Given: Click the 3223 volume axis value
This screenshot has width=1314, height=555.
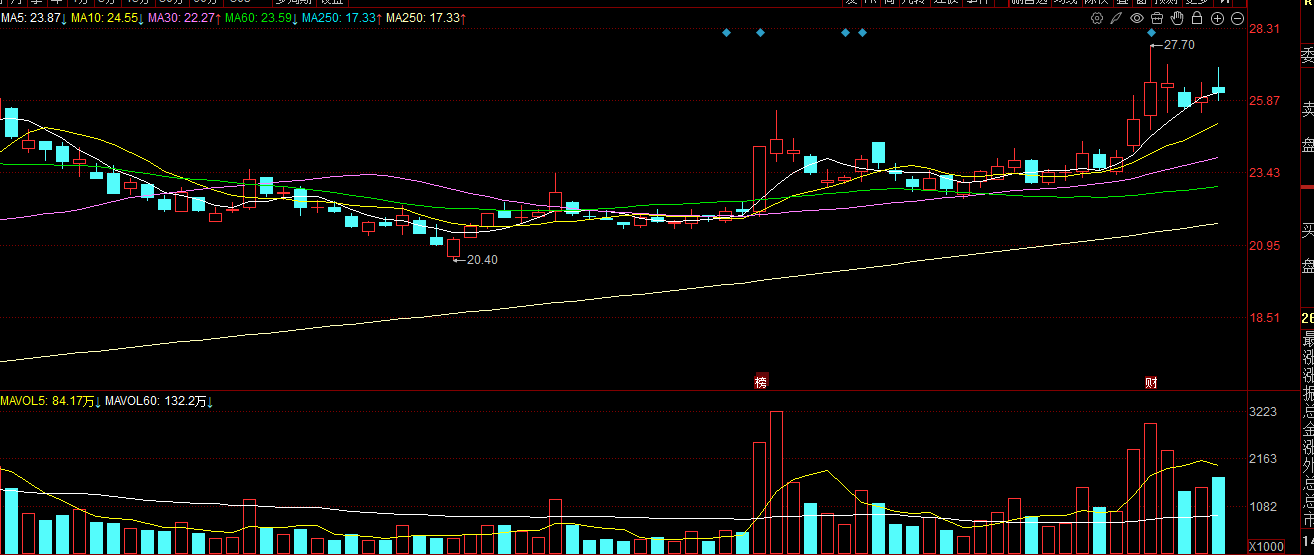Looking at the screenshot, I should coord(1264,411).
